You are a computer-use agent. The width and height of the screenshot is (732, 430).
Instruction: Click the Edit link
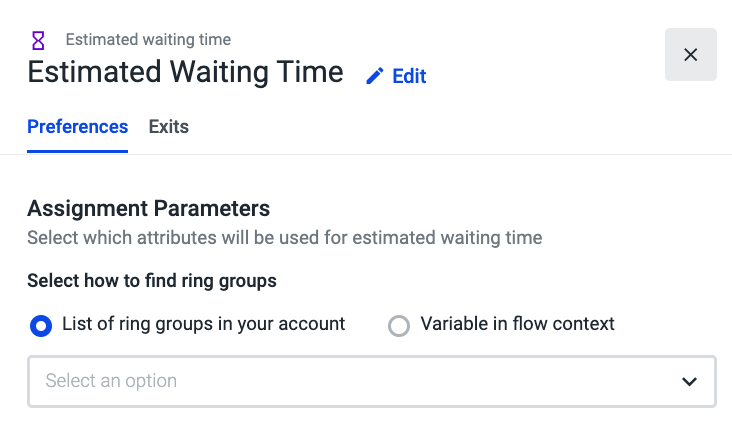point(409,76)
